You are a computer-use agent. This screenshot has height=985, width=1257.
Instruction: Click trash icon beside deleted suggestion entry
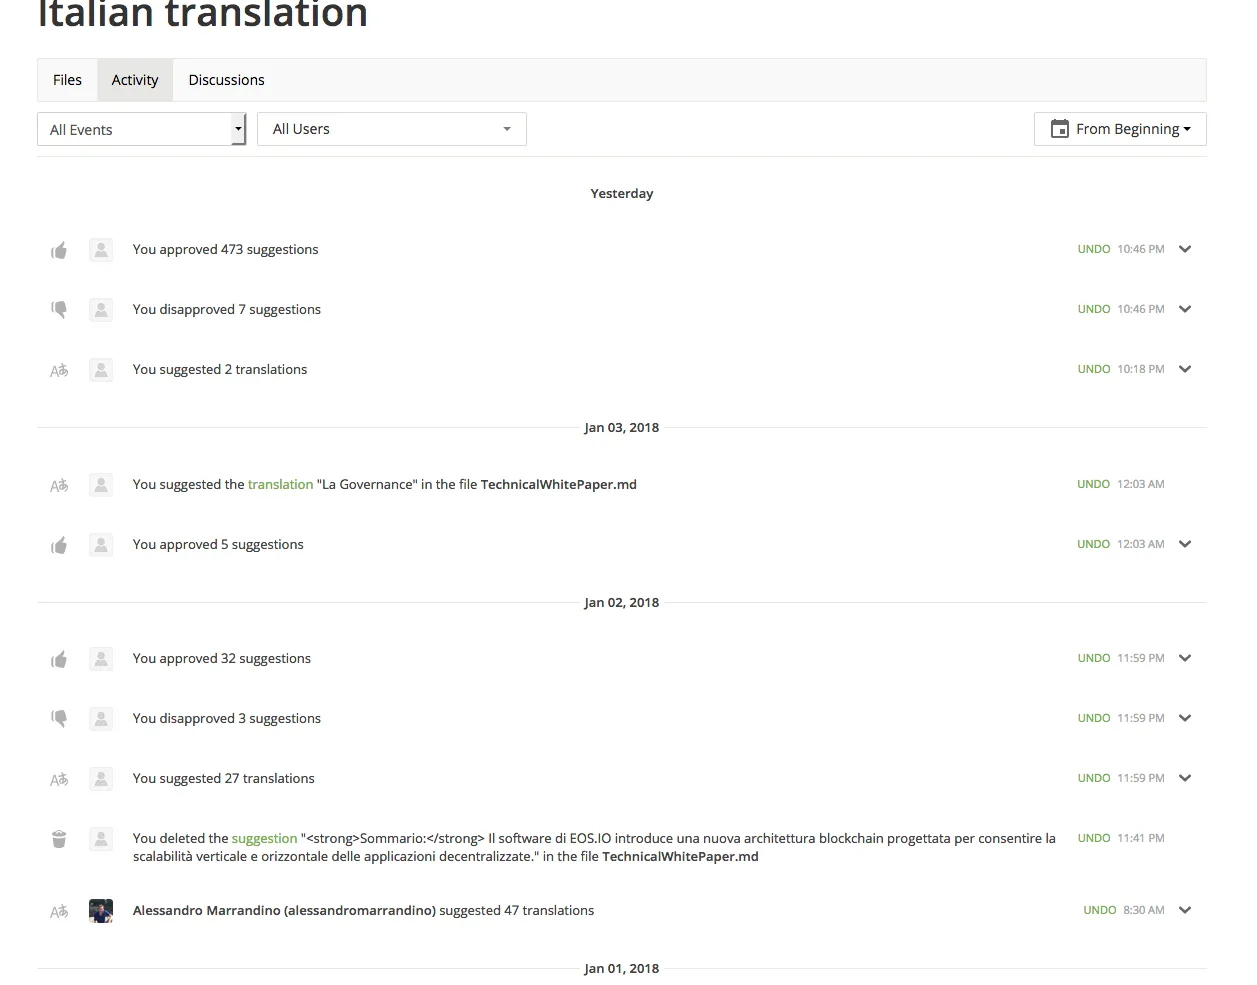[x=59, y=839]
